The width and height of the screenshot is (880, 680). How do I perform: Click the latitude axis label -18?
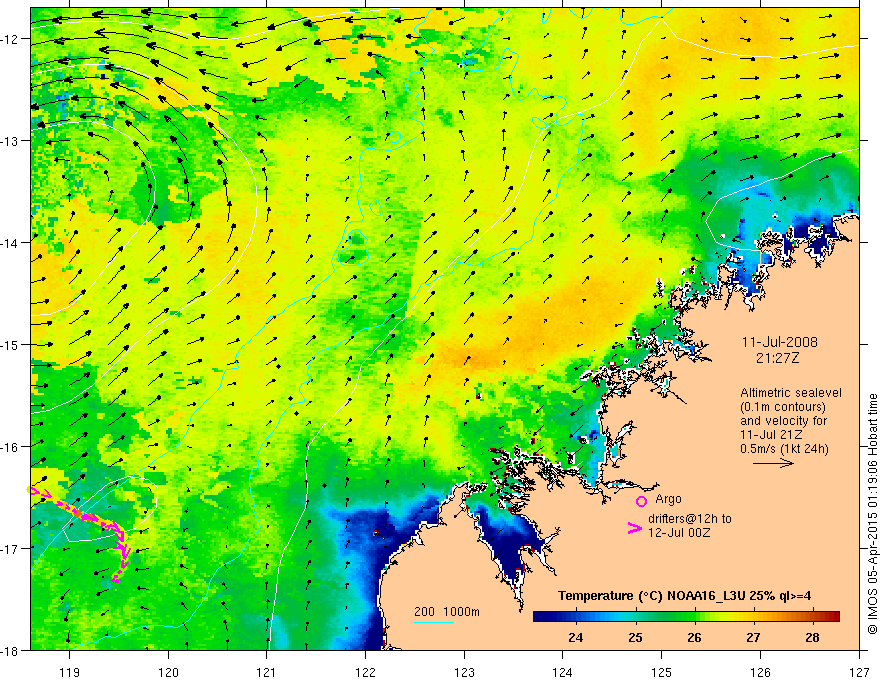tap(11, 650)
